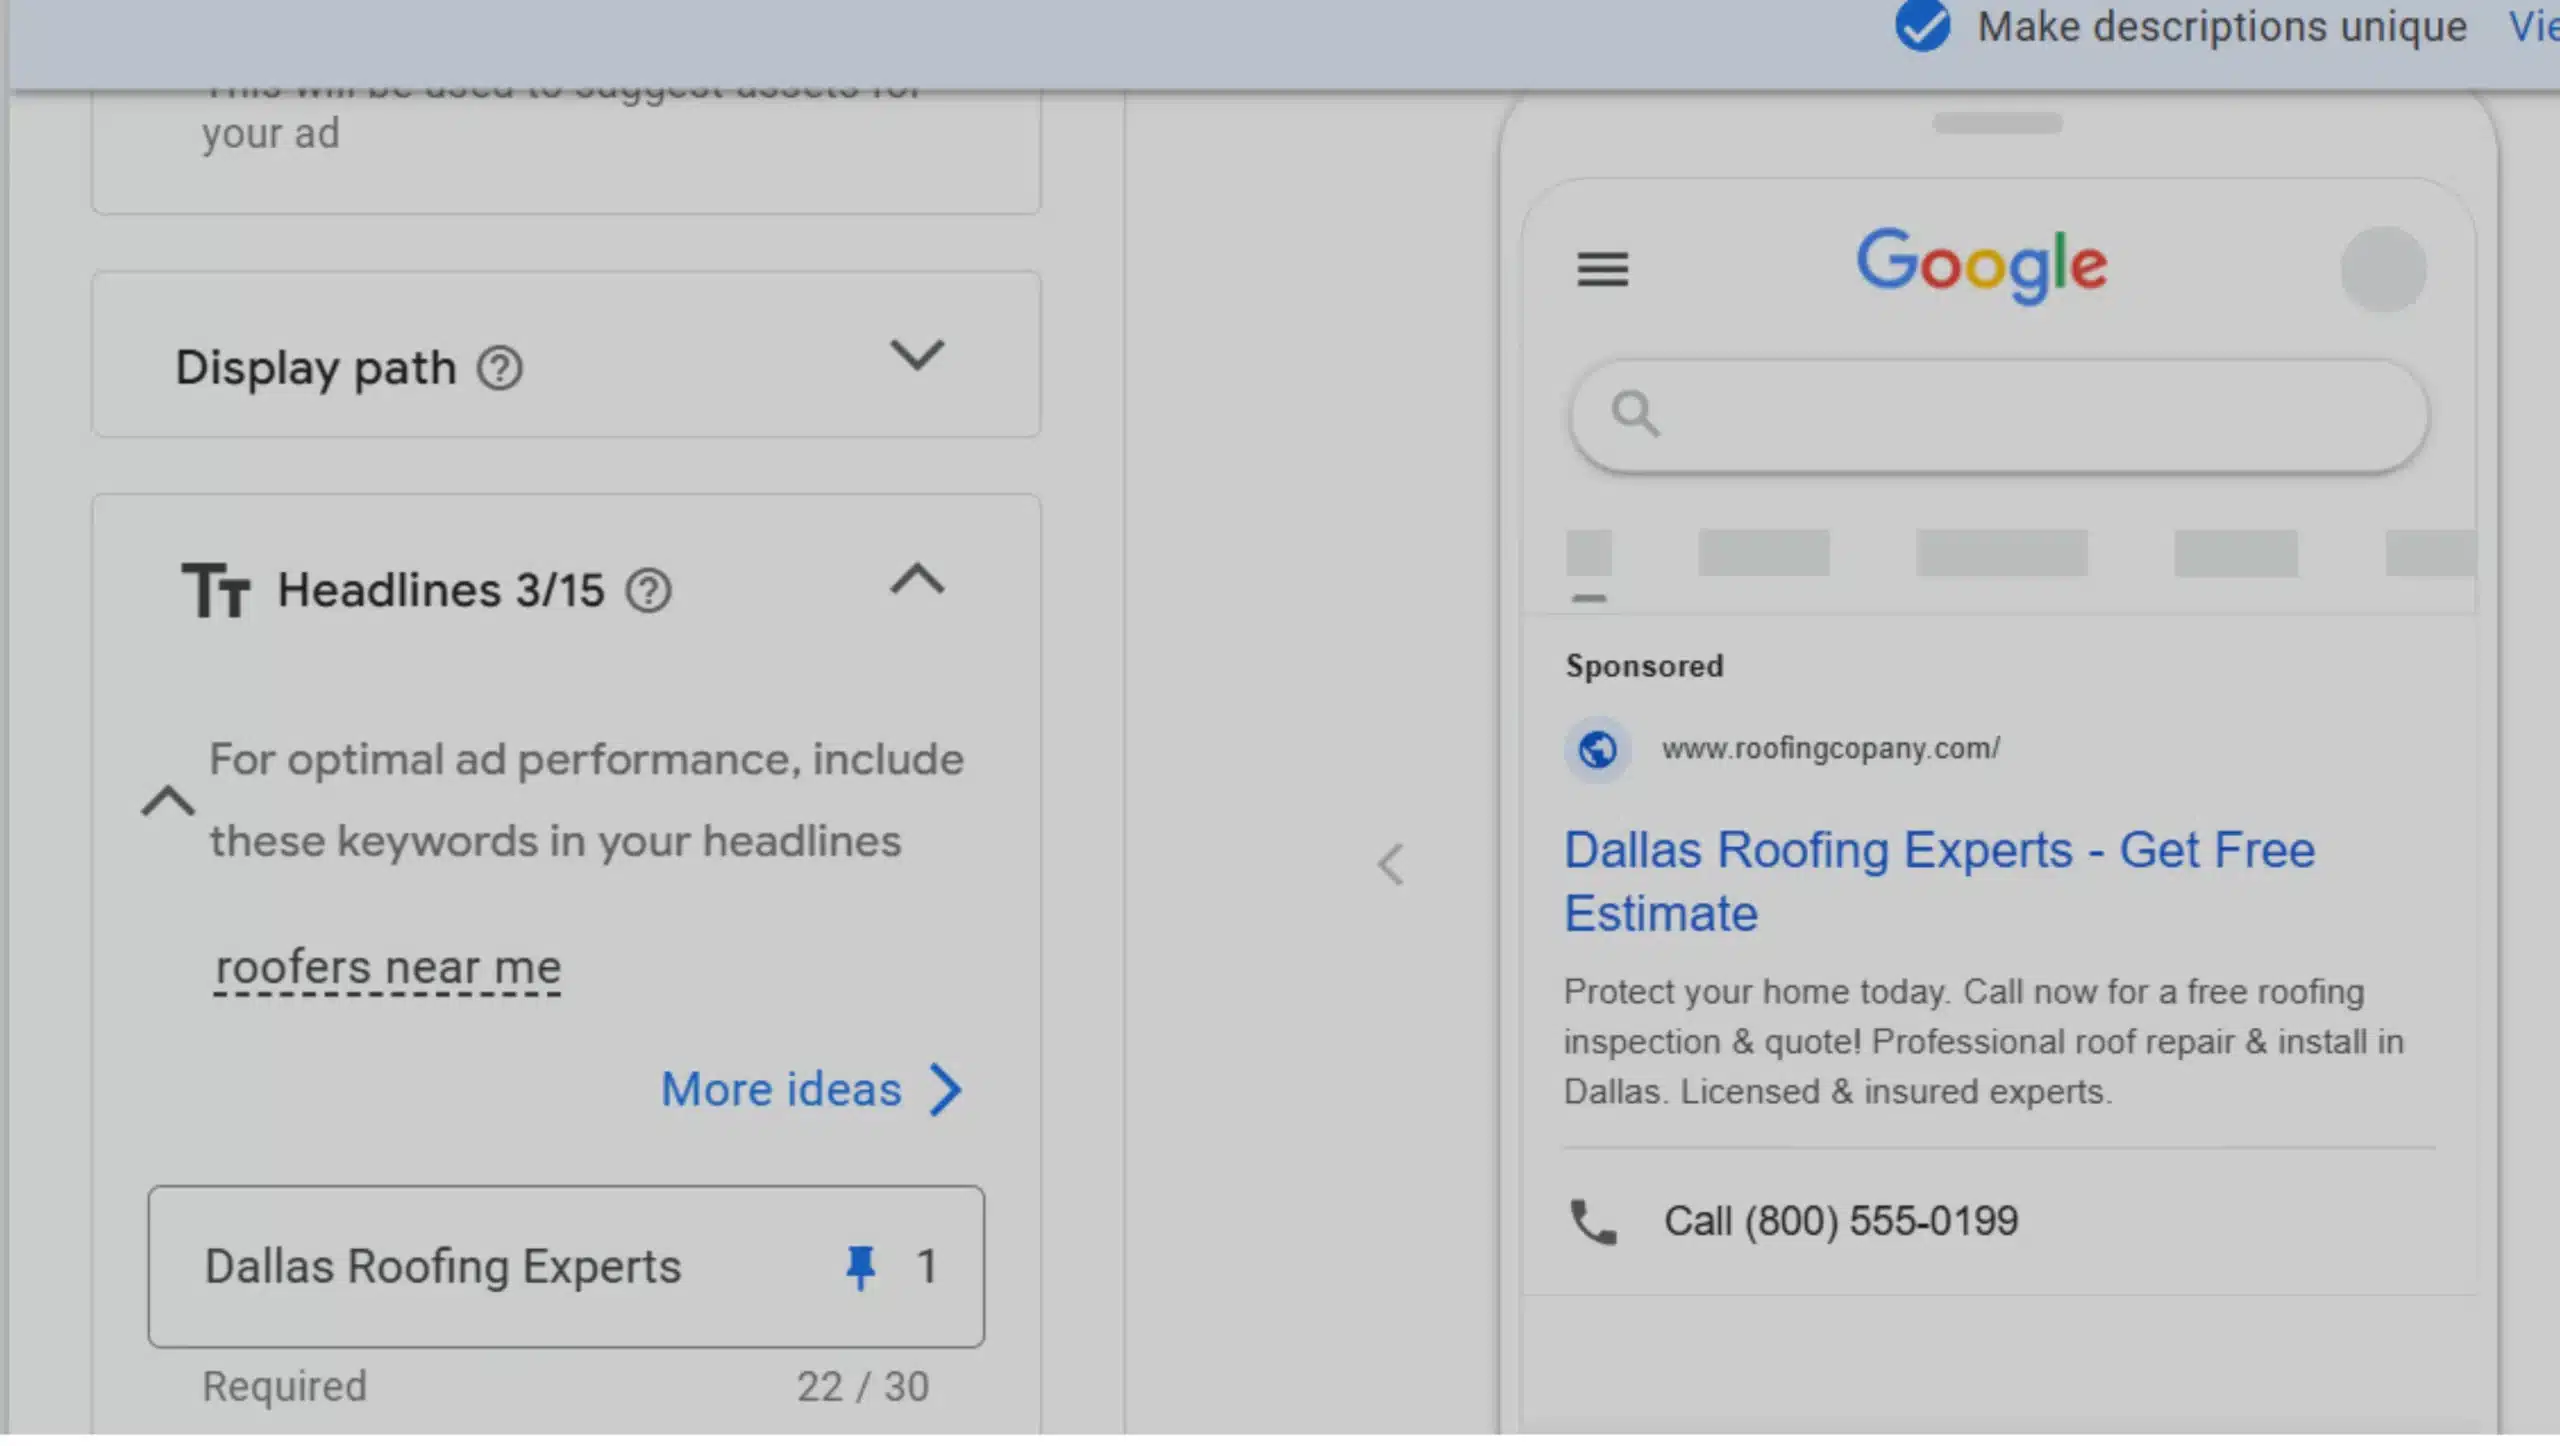Click the globe icon beside roofingcopany.com

(x=1597, y=748)
